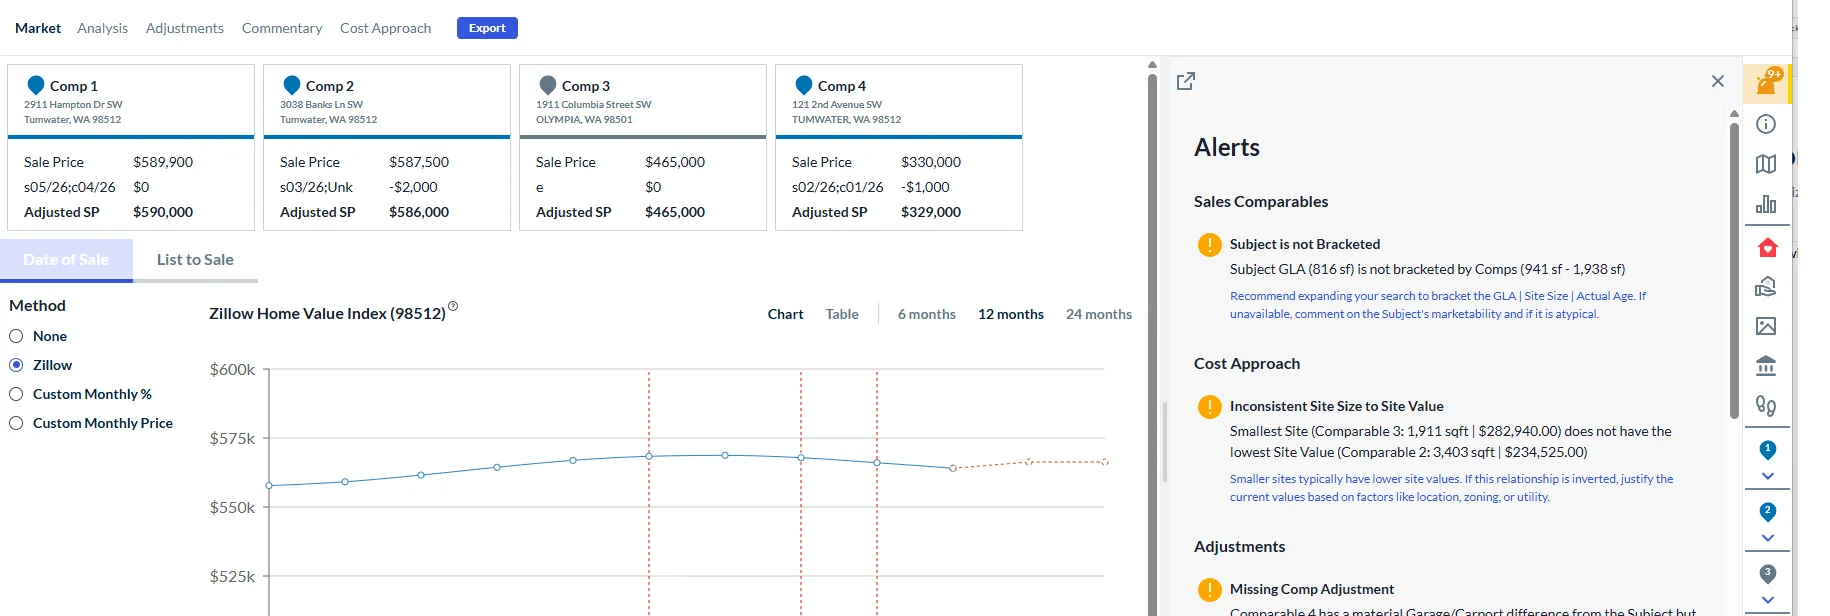This screenshot has width=1830, height=616.
Task: Click Comp 3 Sale Price $465,000
Action: pos(675,162)
